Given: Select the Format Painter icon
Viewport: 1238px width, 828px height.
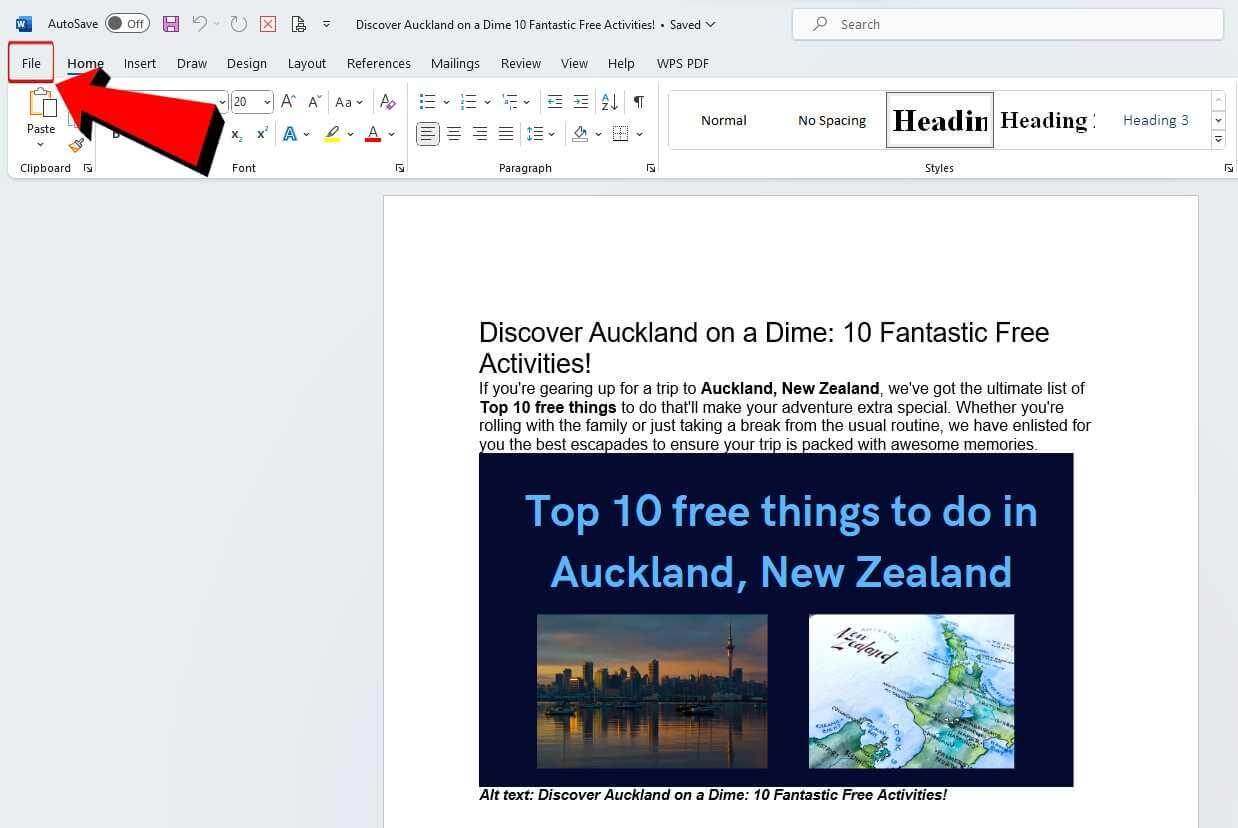Looking at the screenshot, I should 77,144.
